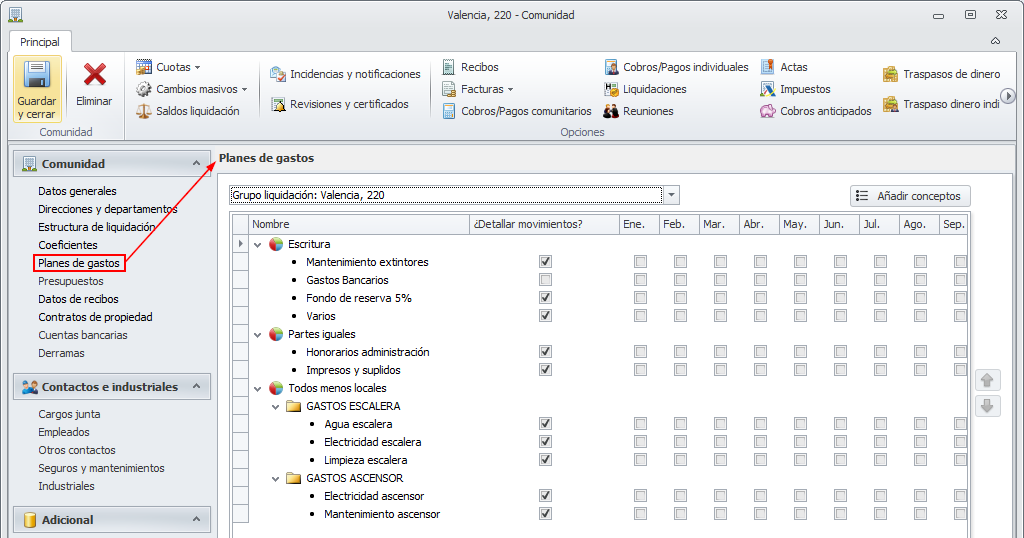Collapse the Comunidad sidebar section
Screen dimensions: 1024x538
[x=196, y=163]
